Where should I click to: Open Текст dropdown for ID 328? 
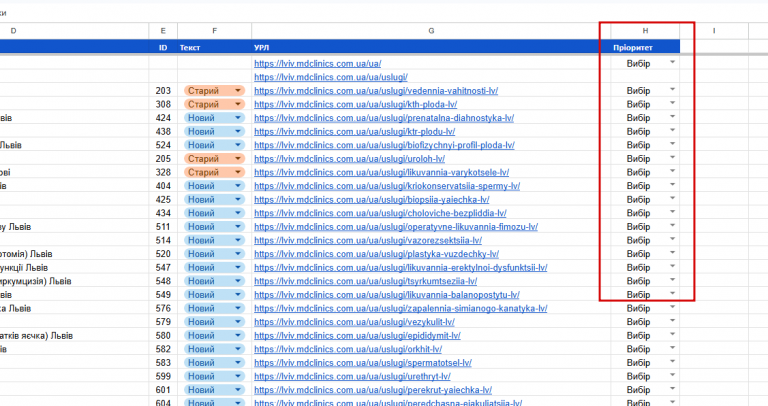tap(238, 172)
